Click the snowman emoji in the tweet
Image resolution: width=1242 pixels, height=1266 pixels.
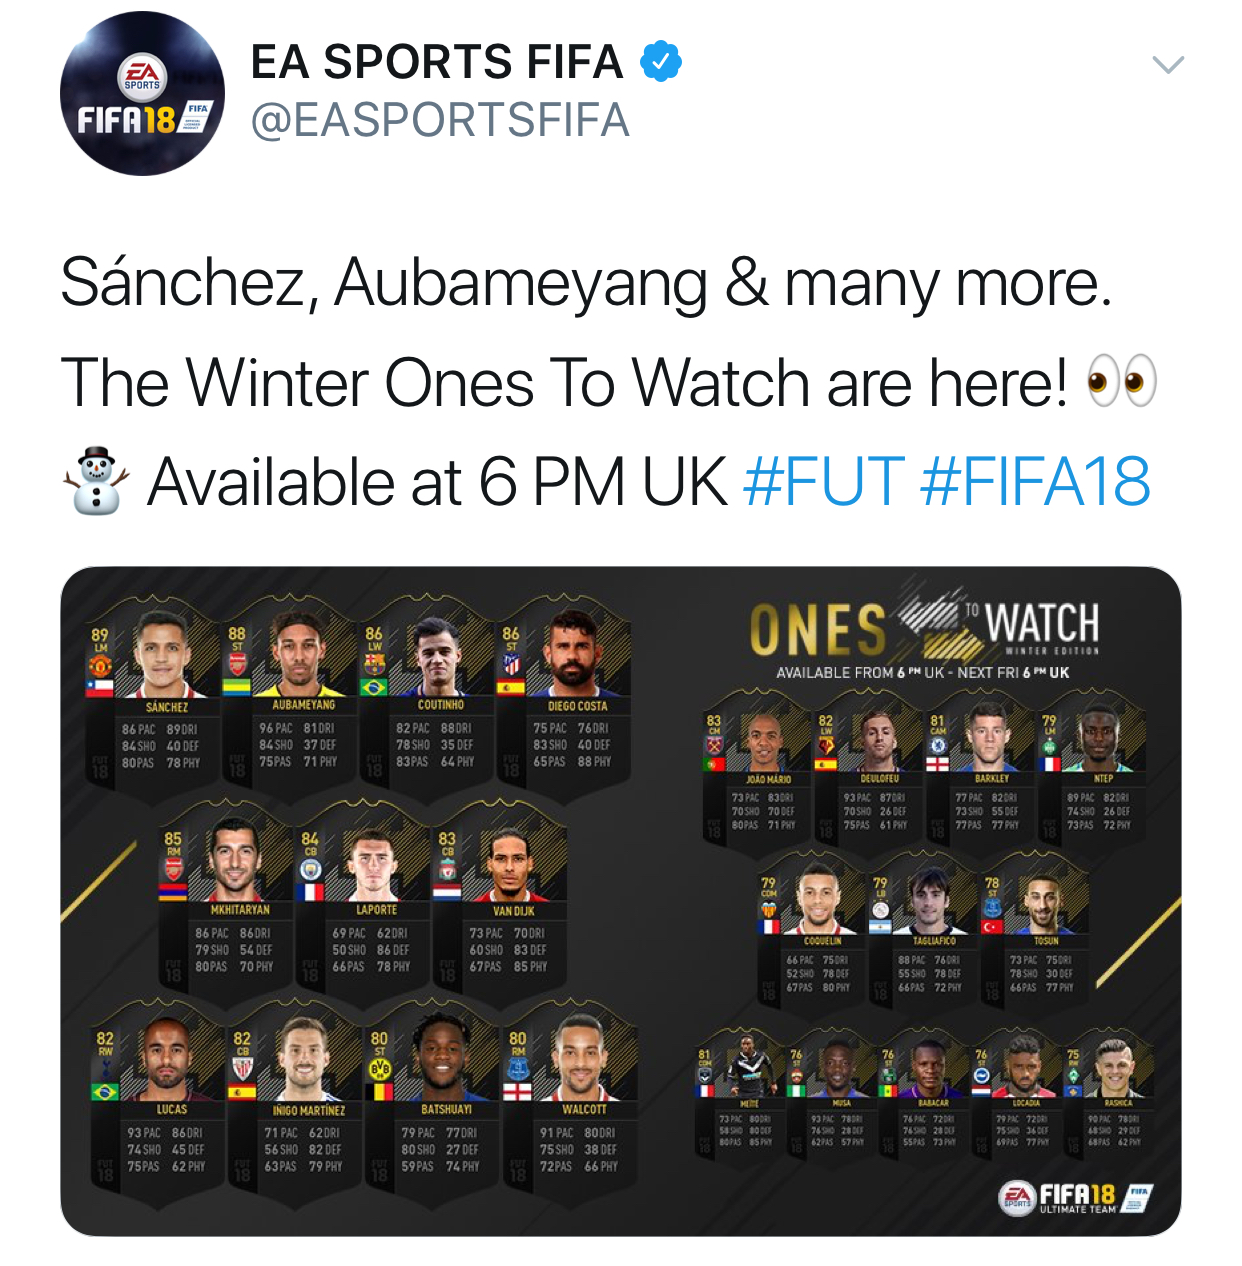pos(96,482)
